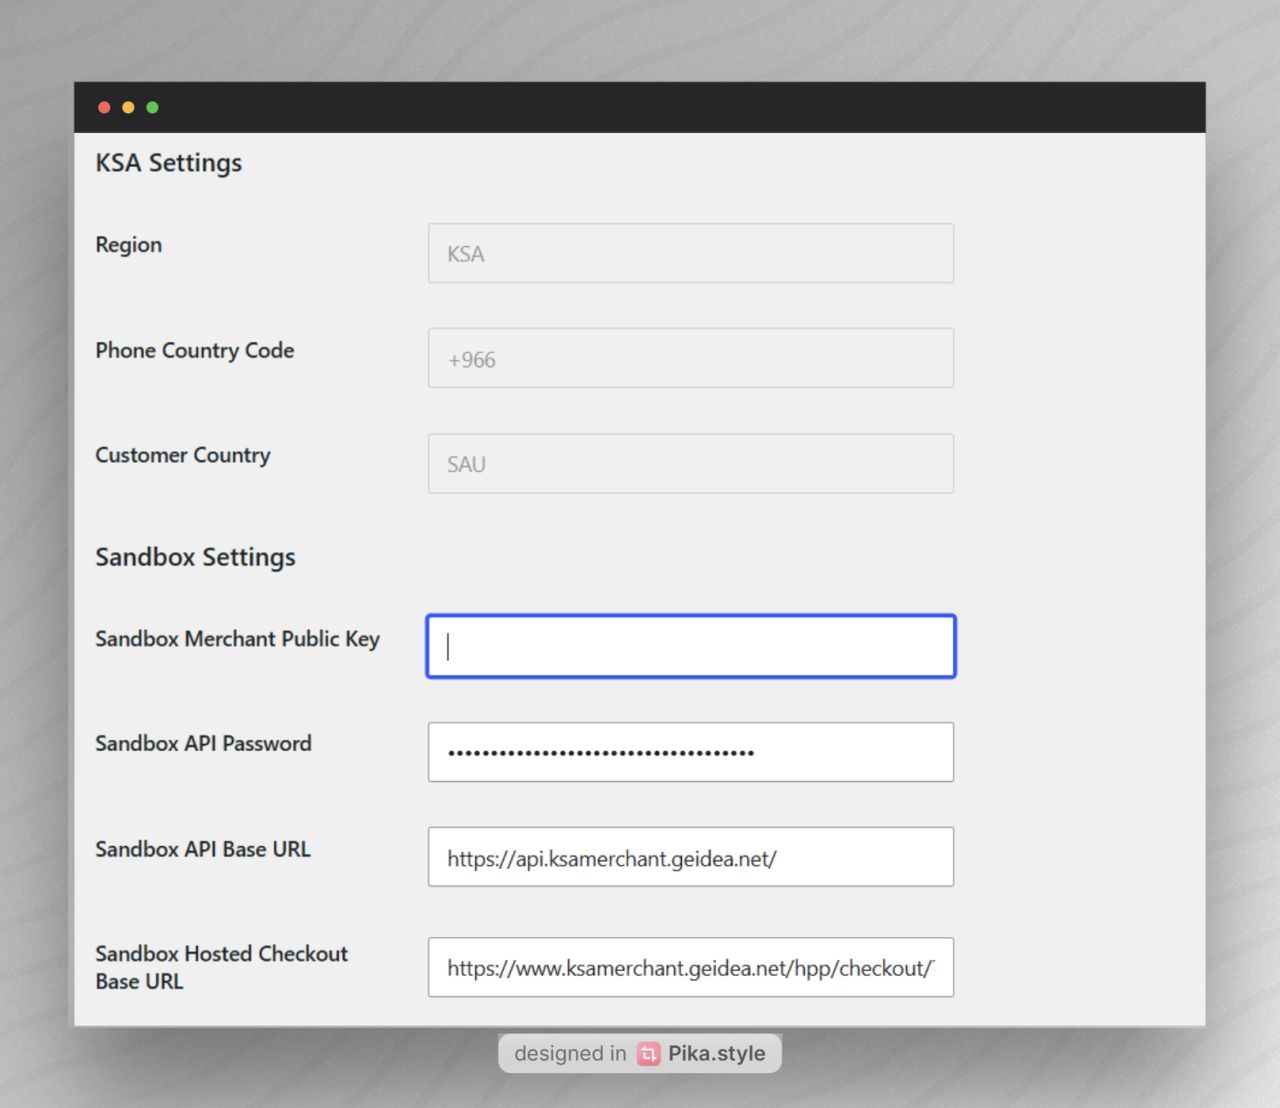Click the Sandbox Hosted Checkout Base URL field

tap(691, 967)
